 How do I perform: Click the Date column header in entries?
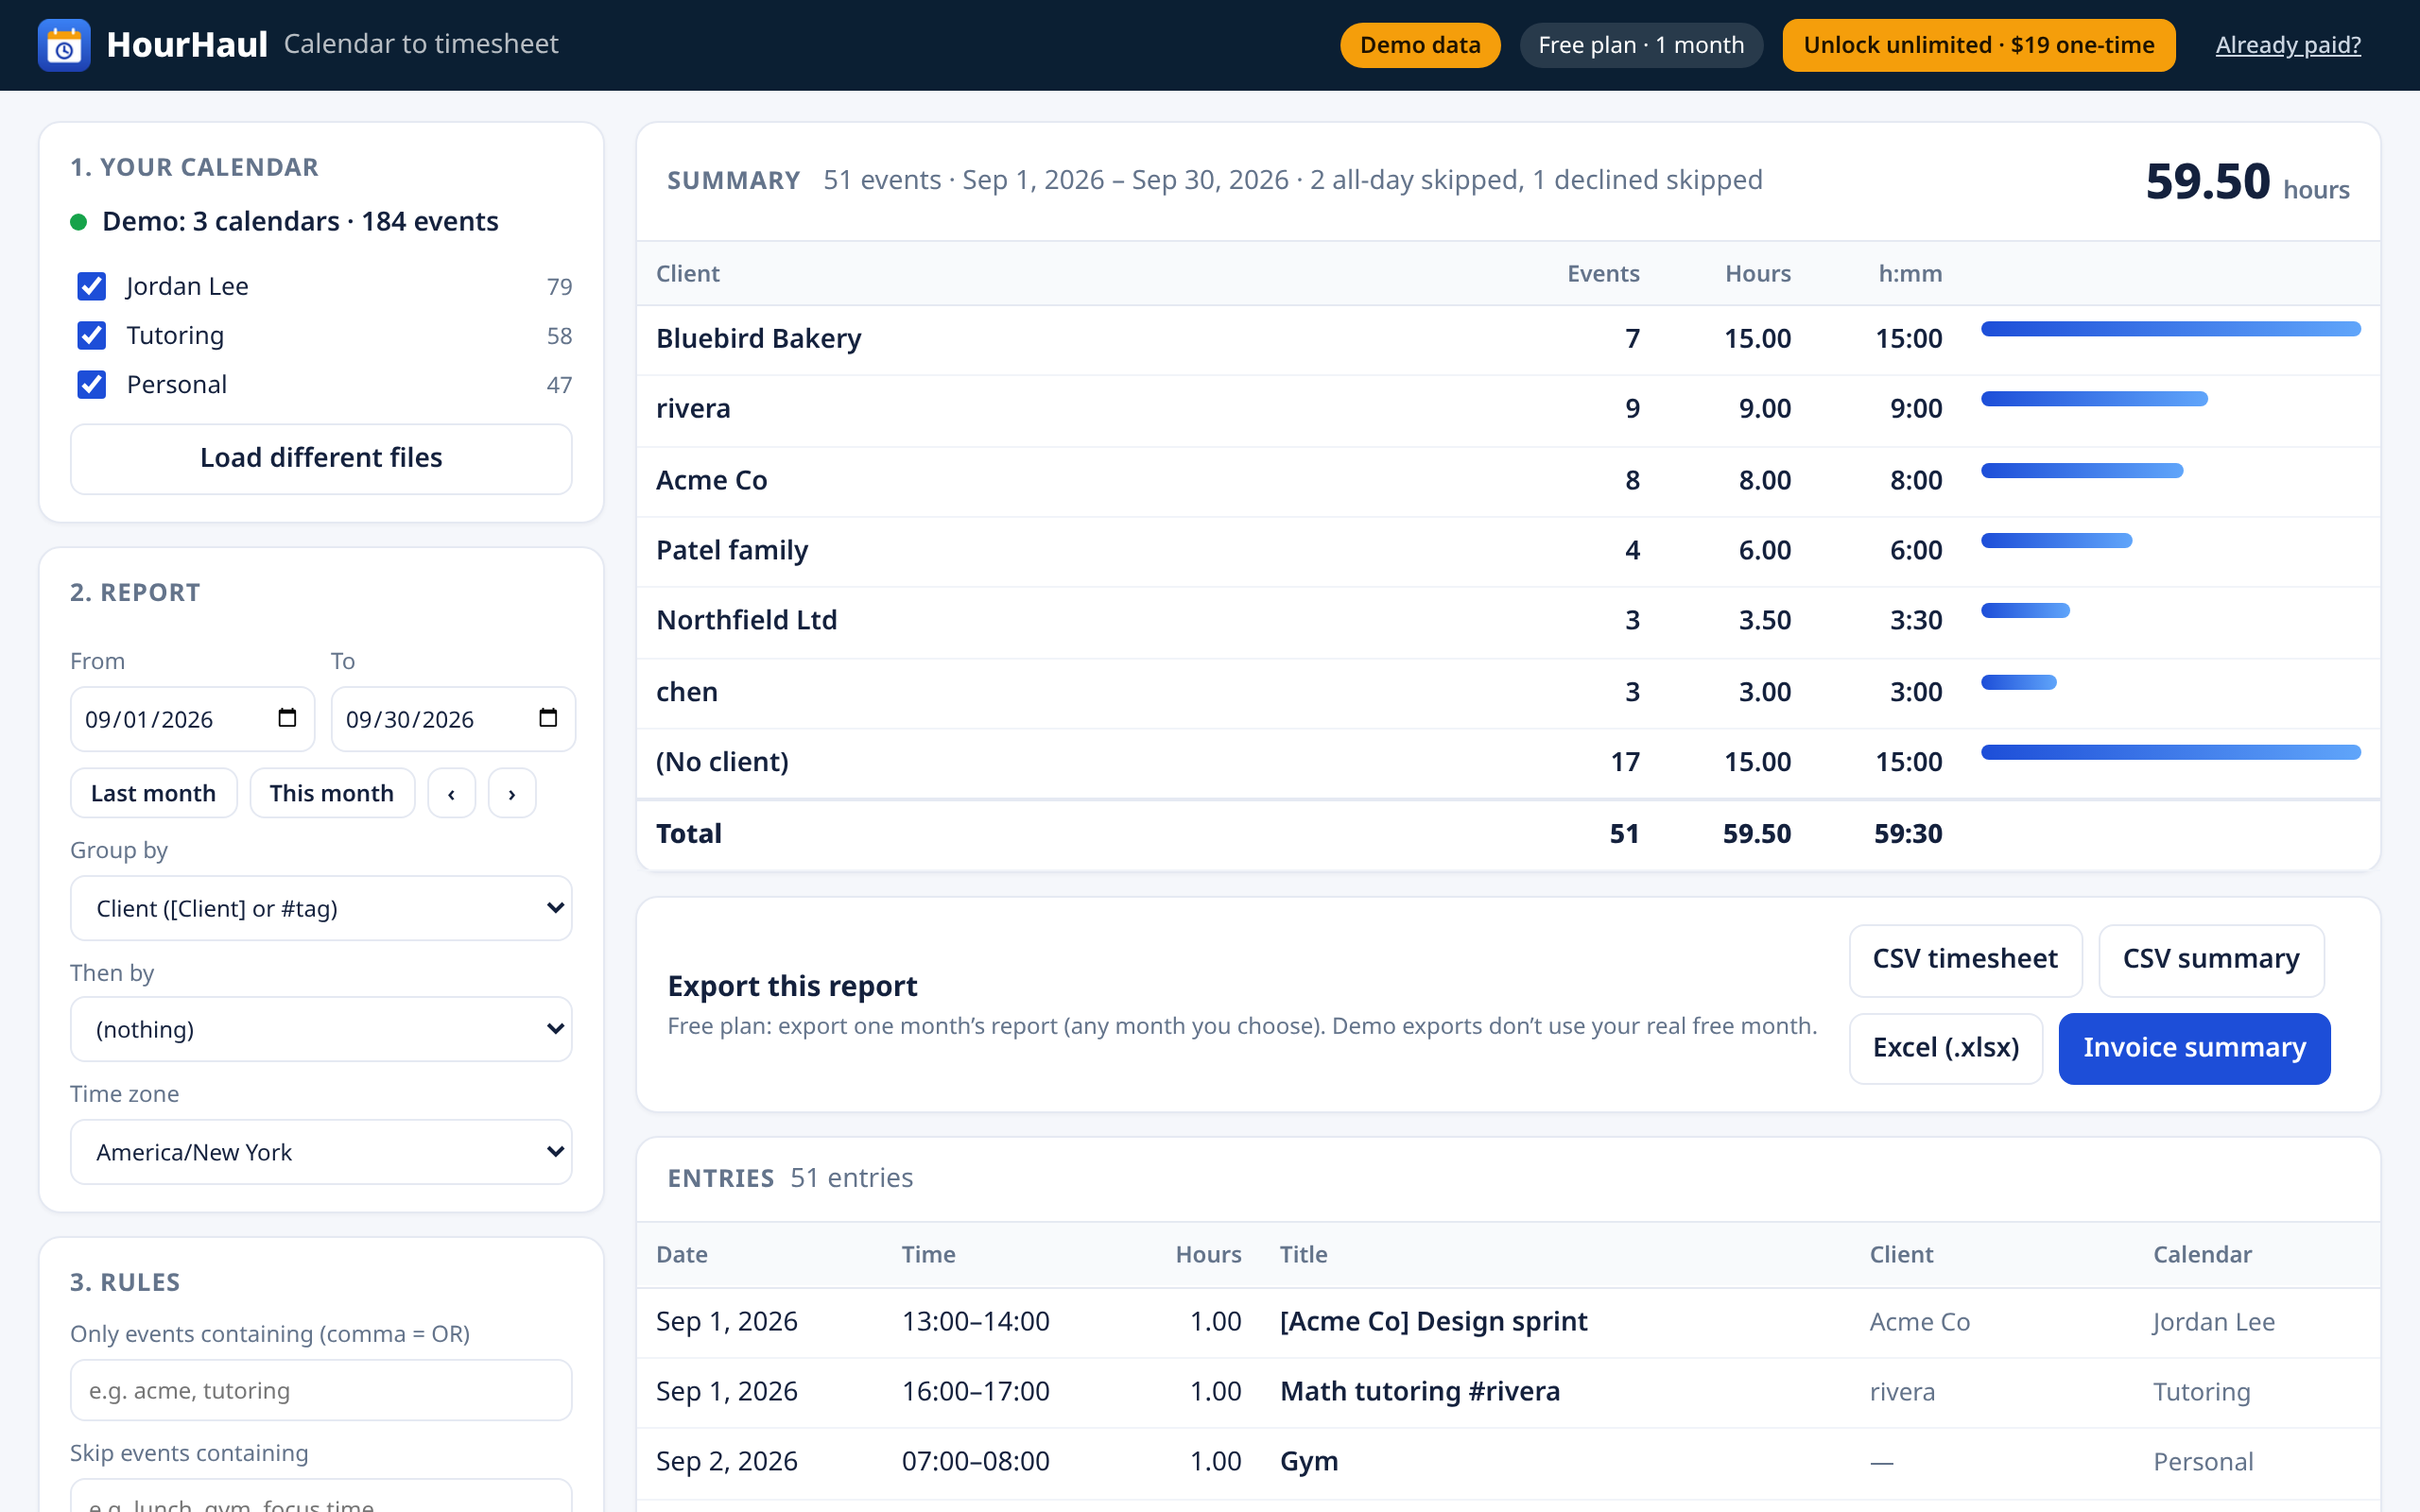coord(682,1254)
